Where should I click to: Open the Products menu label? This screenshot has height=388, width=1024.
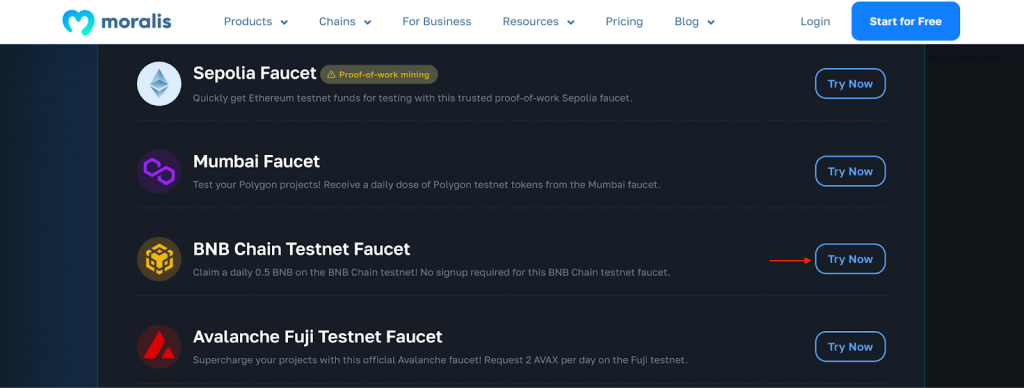[x=248, y=22]
